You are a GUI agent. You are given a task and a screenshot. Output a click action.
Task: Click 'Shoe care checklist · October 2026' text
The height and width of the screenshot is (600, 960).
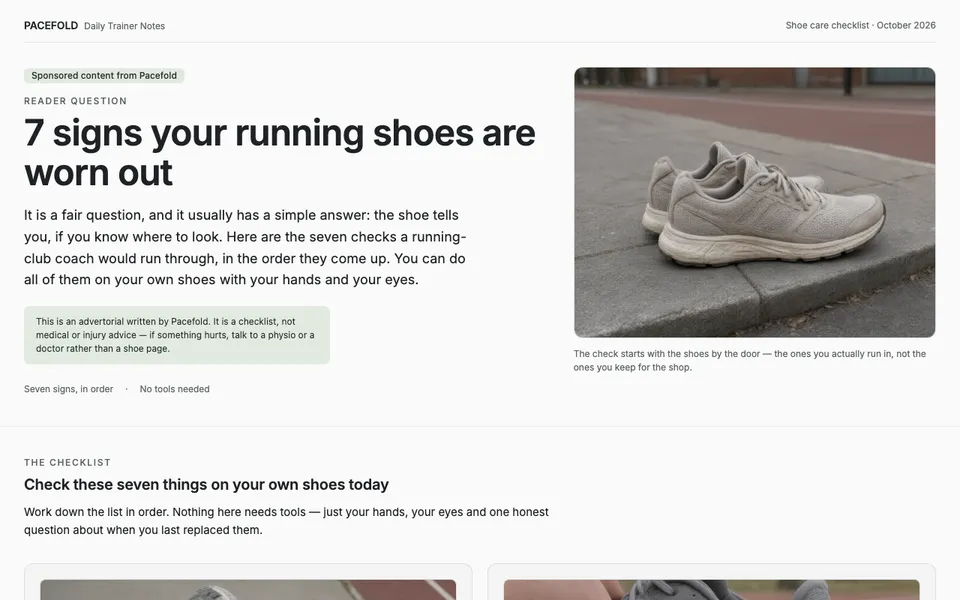coord(860,26)
